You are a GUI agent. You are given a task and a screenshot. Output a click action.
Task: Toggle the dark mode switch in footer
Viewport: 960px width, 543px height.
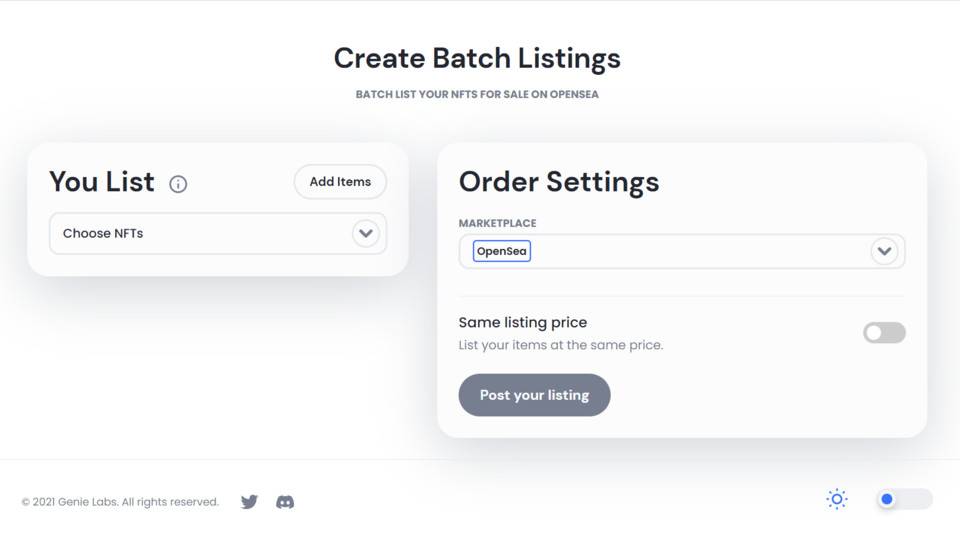point(905,499)
